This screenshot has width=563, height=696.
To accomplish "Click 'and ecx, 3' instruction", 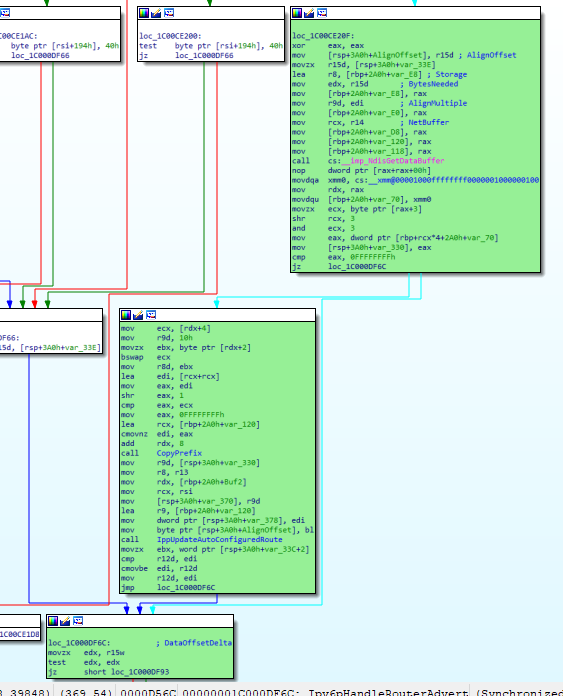I will coord(323,228).
